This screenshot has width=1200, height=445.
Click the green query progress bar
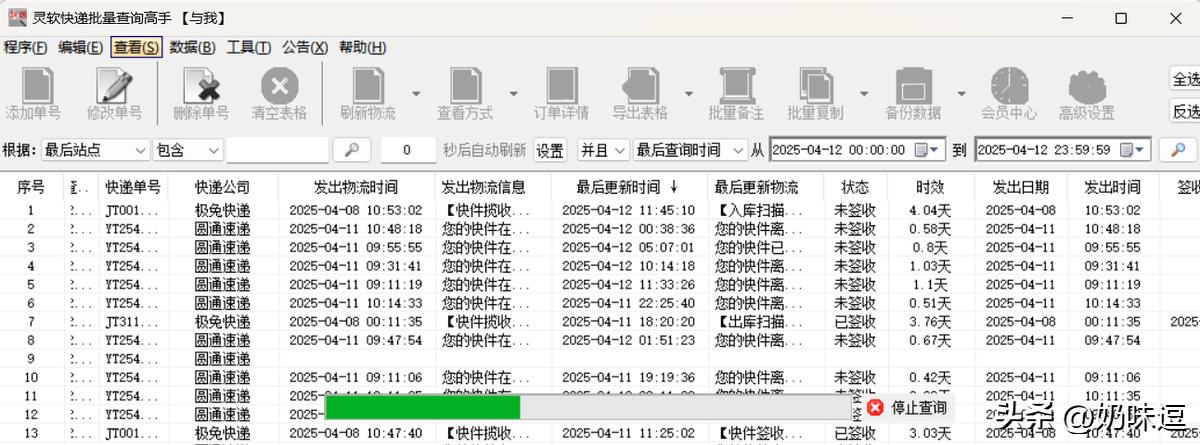coord(422,408)
